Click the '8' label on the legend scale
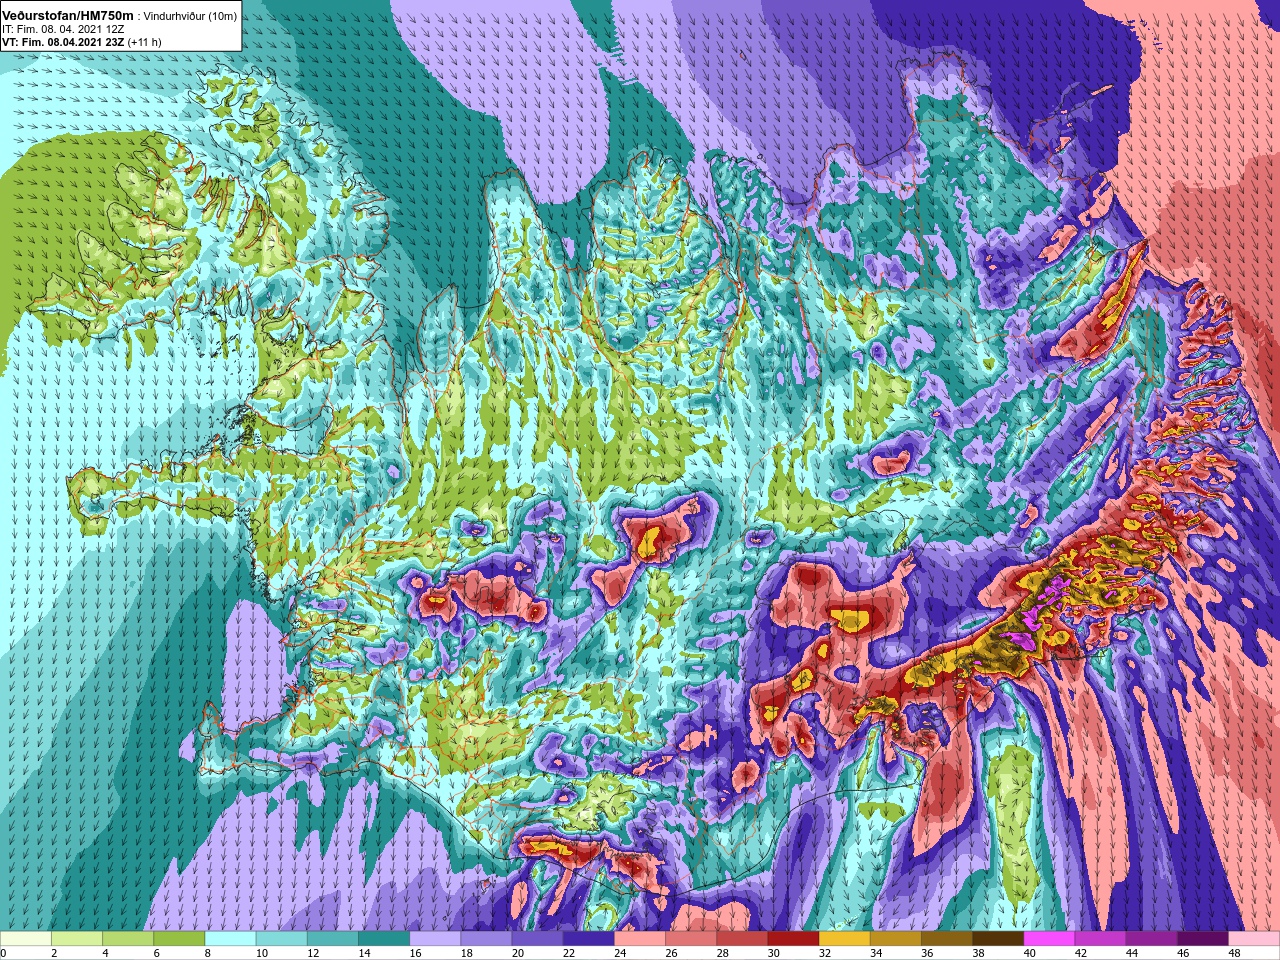 click(x=208, y=953)
